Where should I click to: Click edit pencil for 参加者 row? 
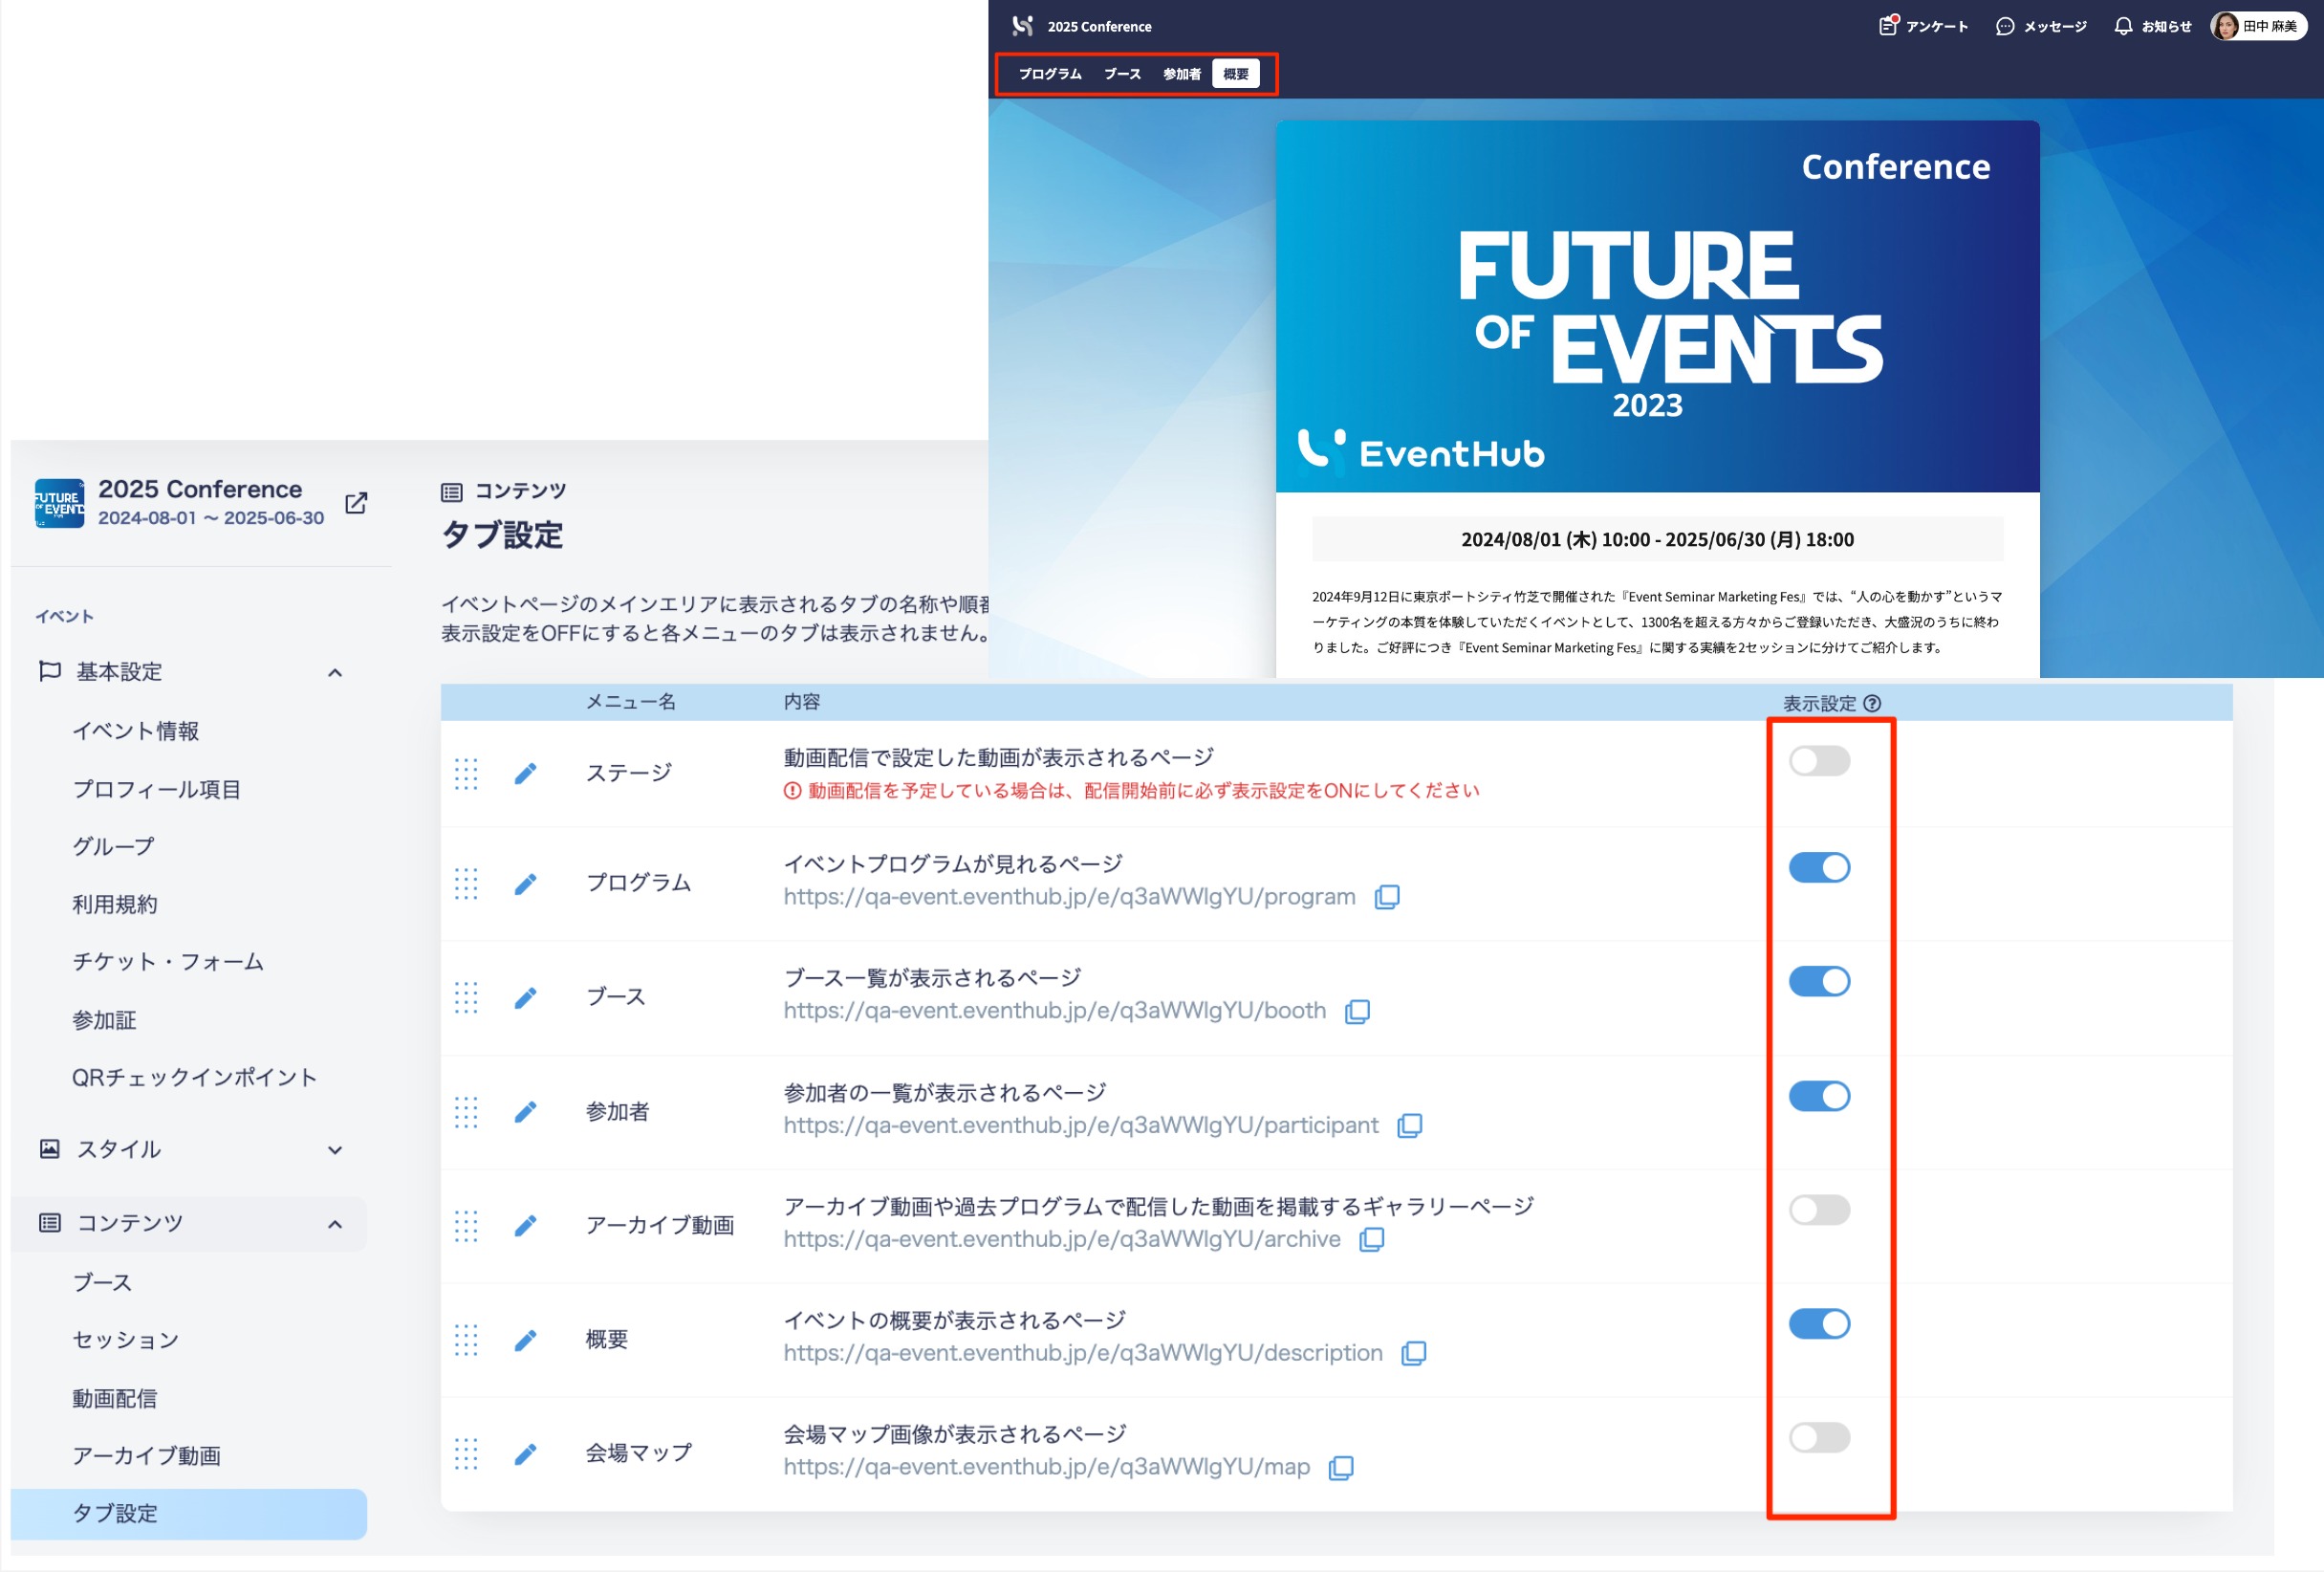525,1112
